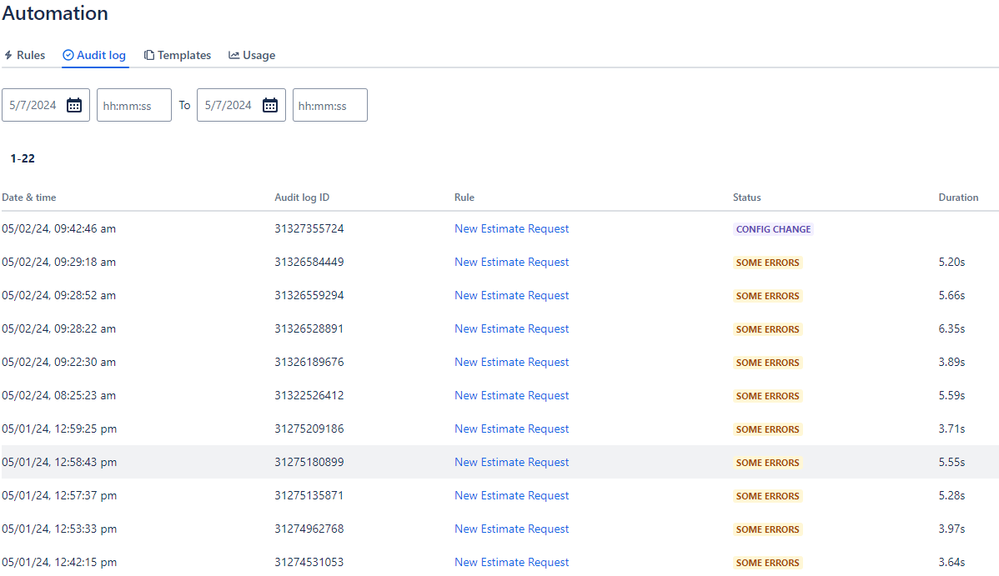Image resolution: width=999 pixels, height=576 pixels.
Task: Select the first hh:mm:ss time field
Action: pyautogui.click(x=133, y=104)
